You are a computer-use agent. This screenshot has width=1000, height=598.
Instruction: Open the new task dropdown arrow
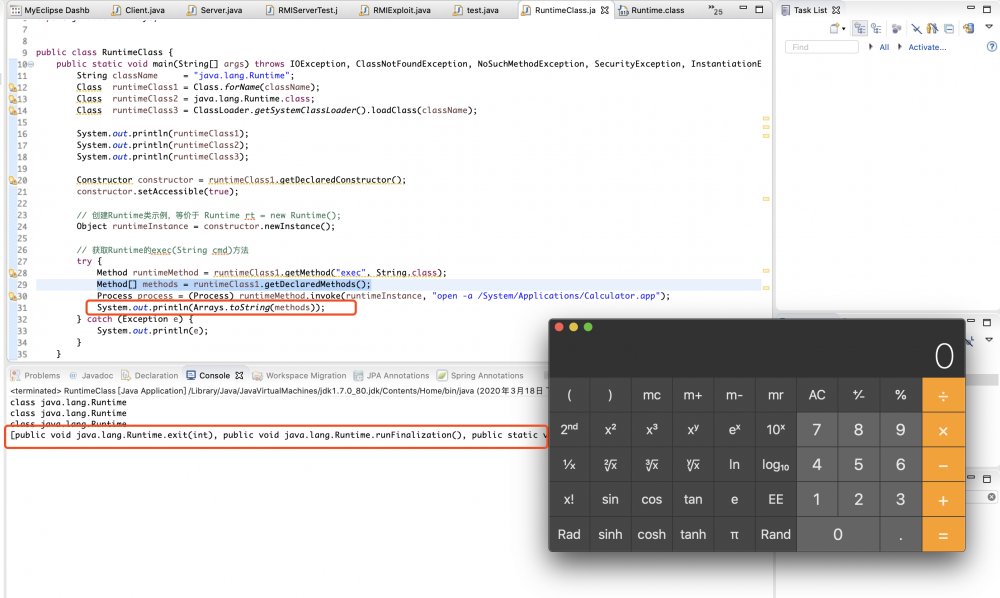click(x=844, y=28)
